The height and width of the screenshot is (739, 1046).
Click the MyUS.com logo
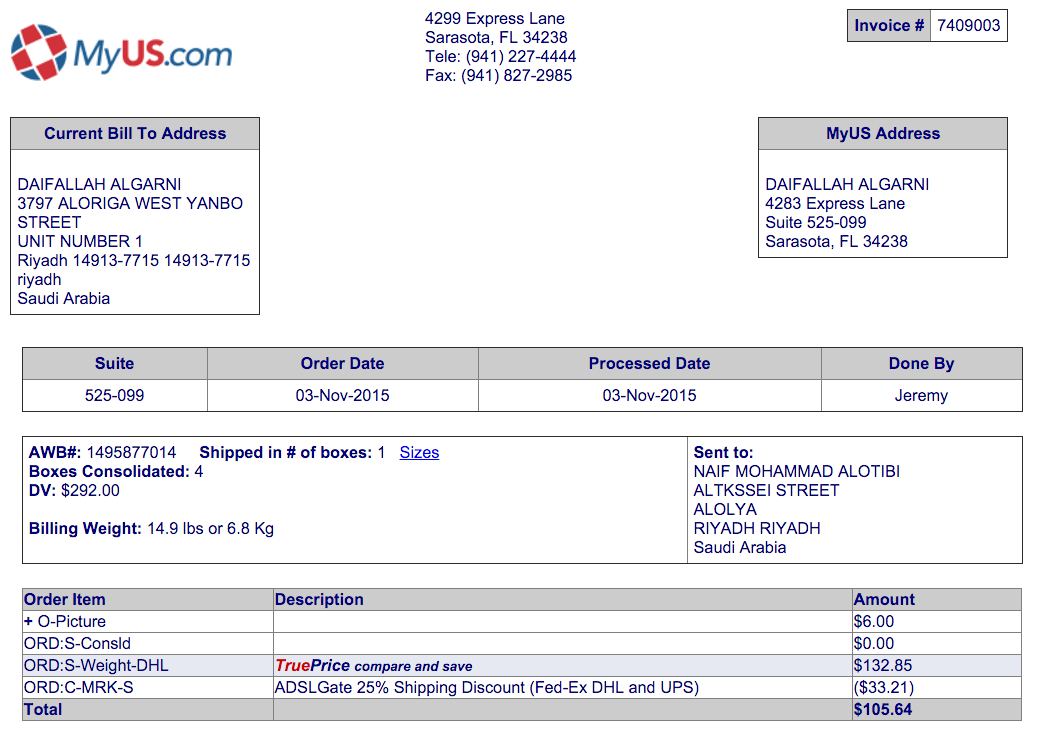pyautogui.click(x=121, y=52)
